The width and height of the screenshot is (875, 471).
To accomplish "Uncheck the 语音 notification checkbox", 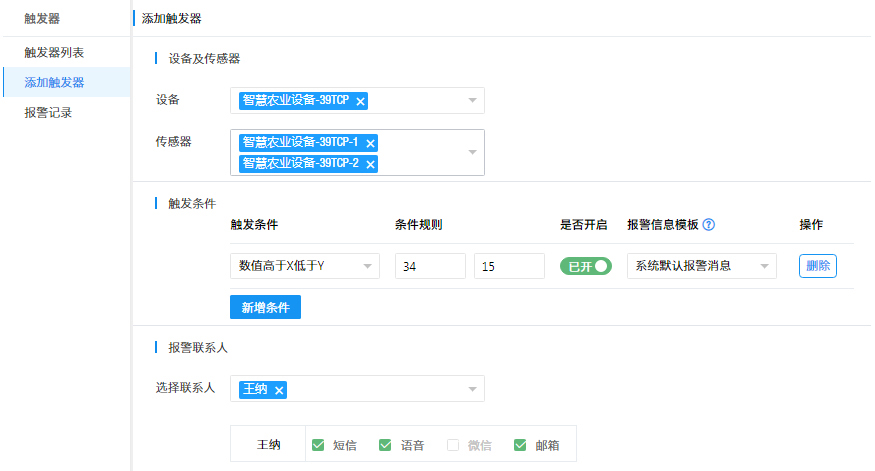I will (385, 445).
